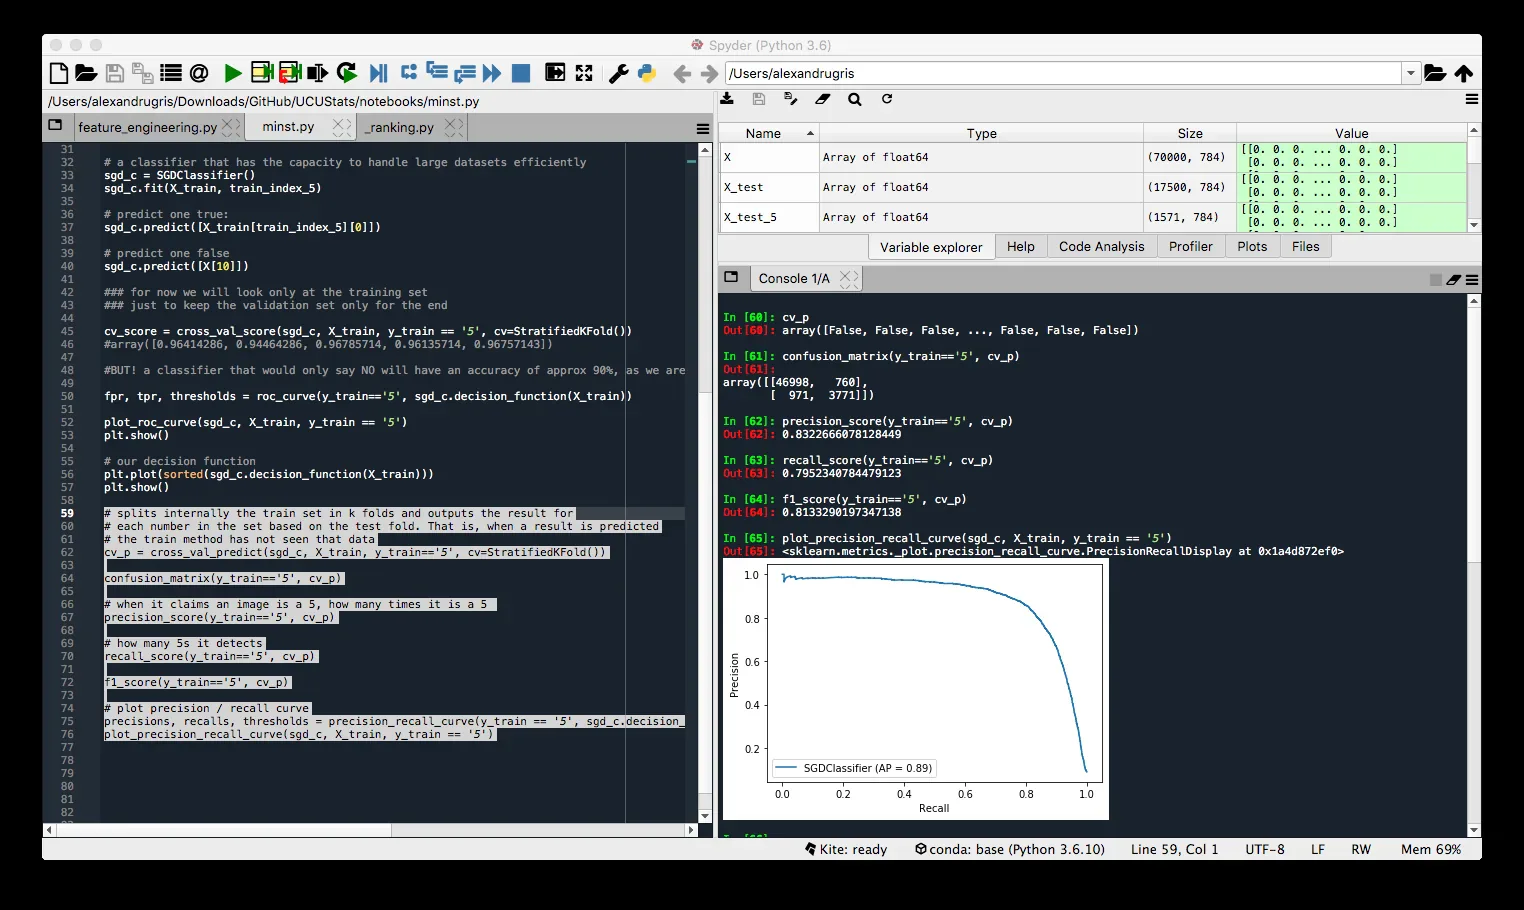Image resolution: width=1524 pixels, height=910 pixels.
Task: Stop debugging with the blue square
Action: [x=521, y=73]
